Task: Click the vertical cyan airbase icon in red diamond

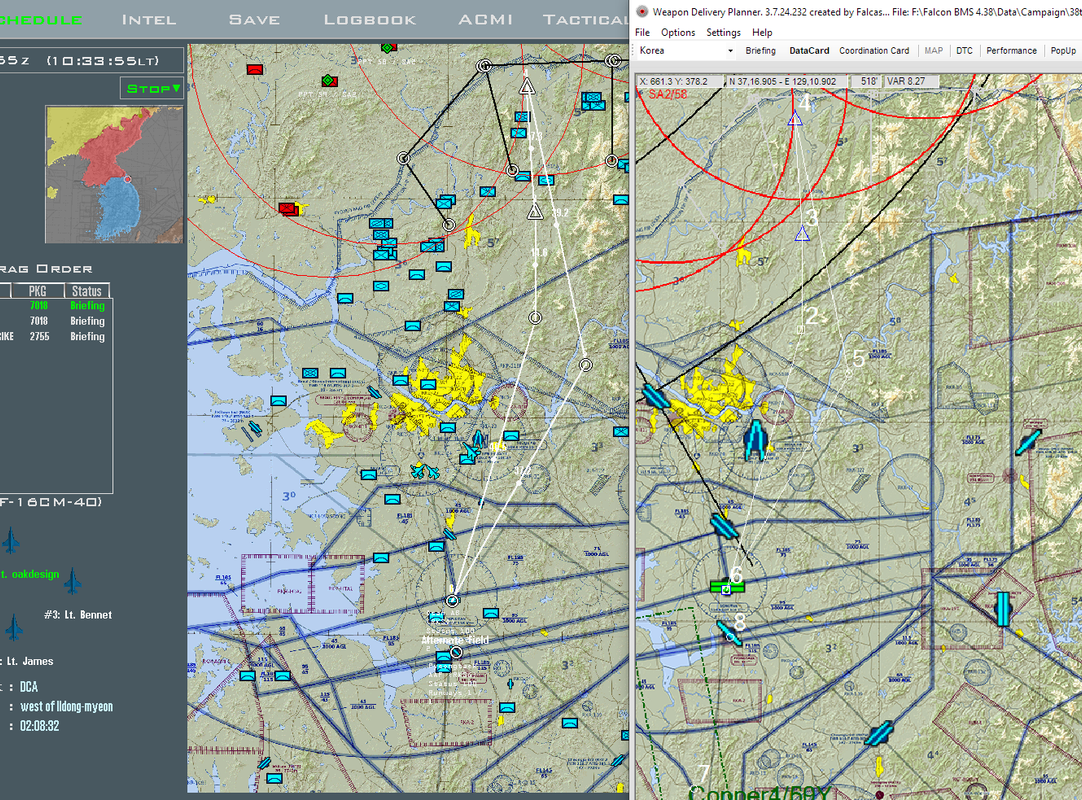Action: tap(1003, 609)
